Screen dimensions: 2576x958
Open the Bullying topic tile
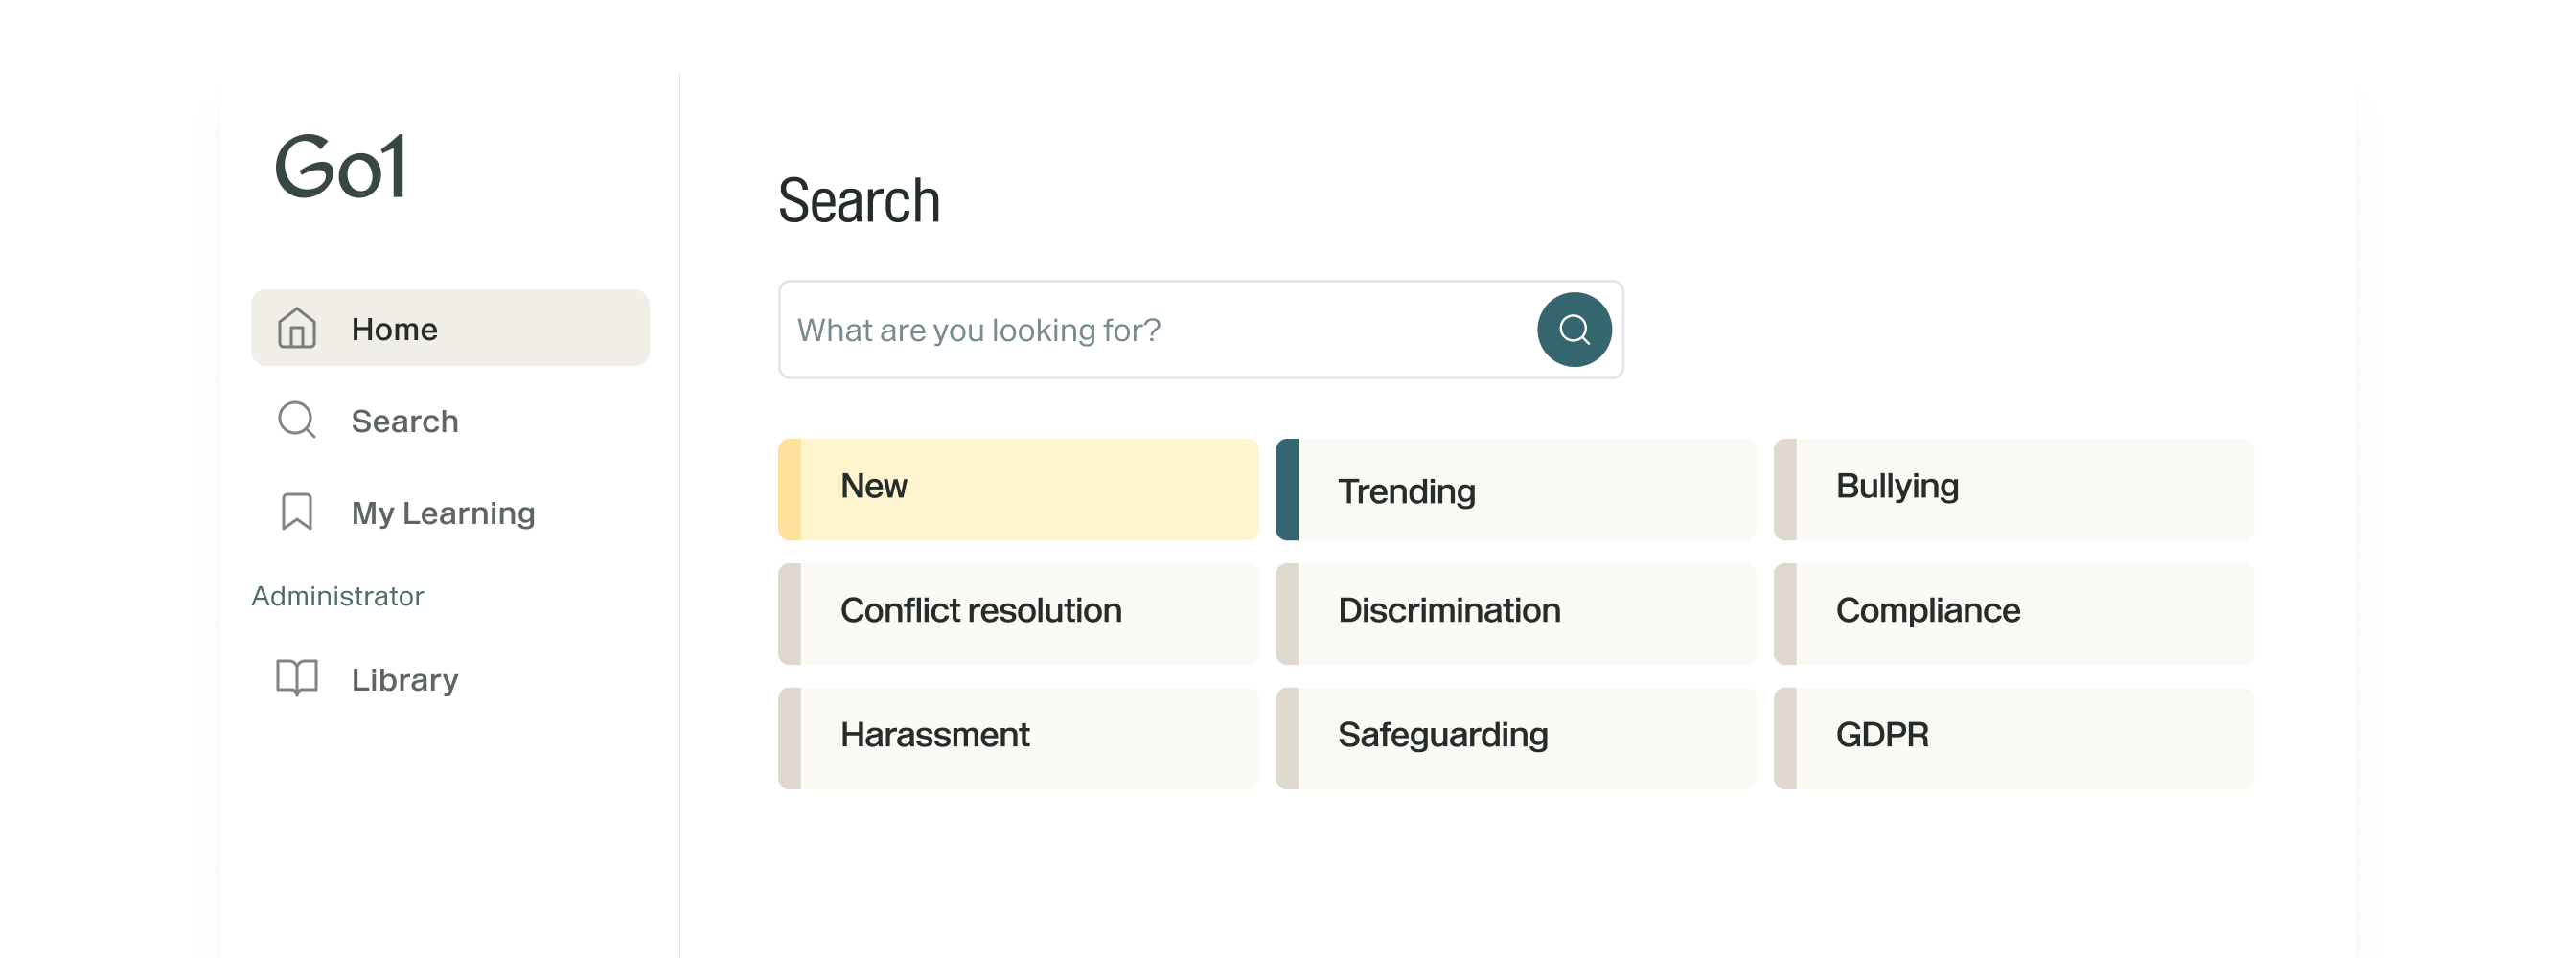(2014, 489)
